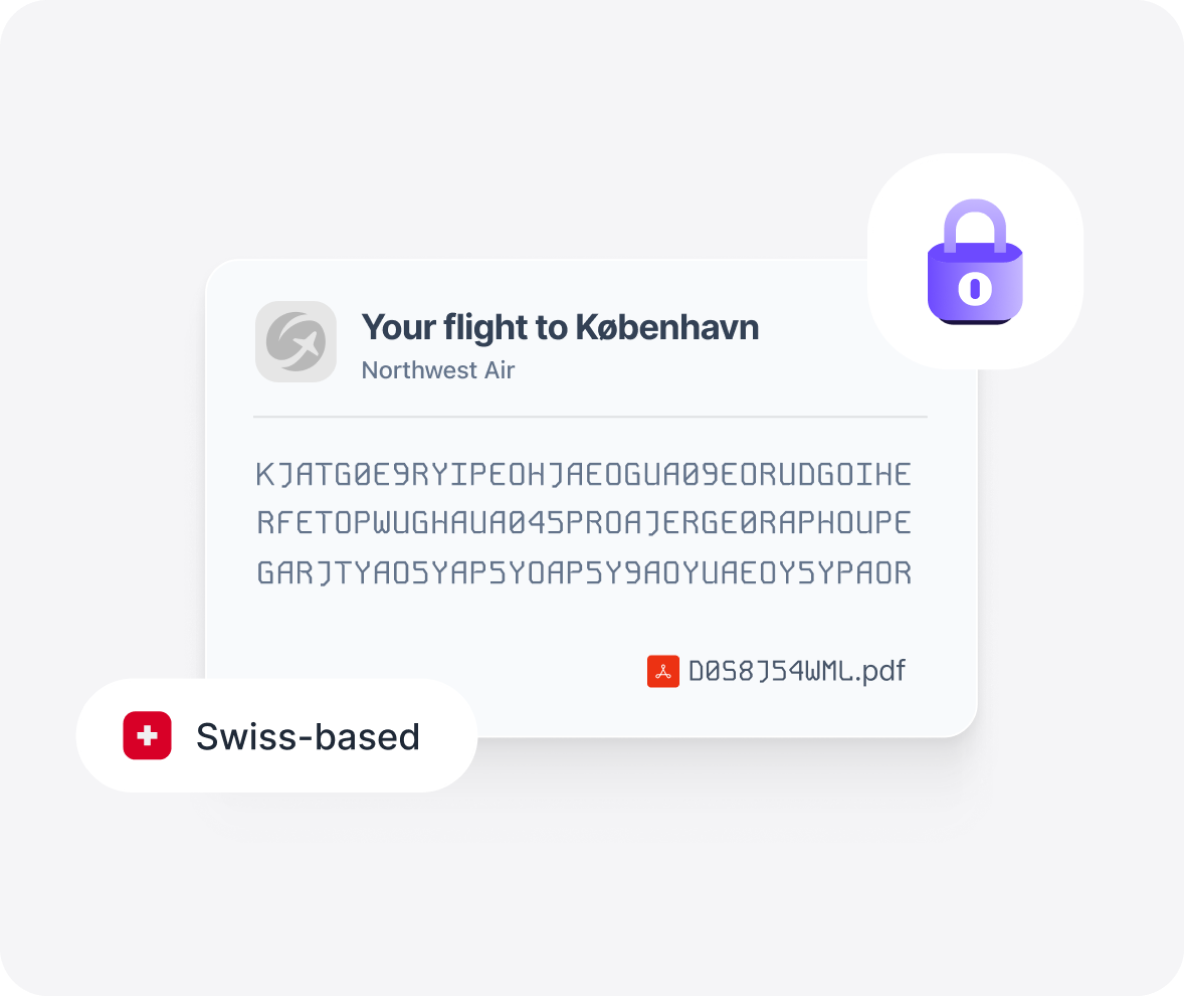Click the encrypted line starting with RFETOPWUGH
1184x996 pixels.
pyautogui.click(x=584, y=523)
